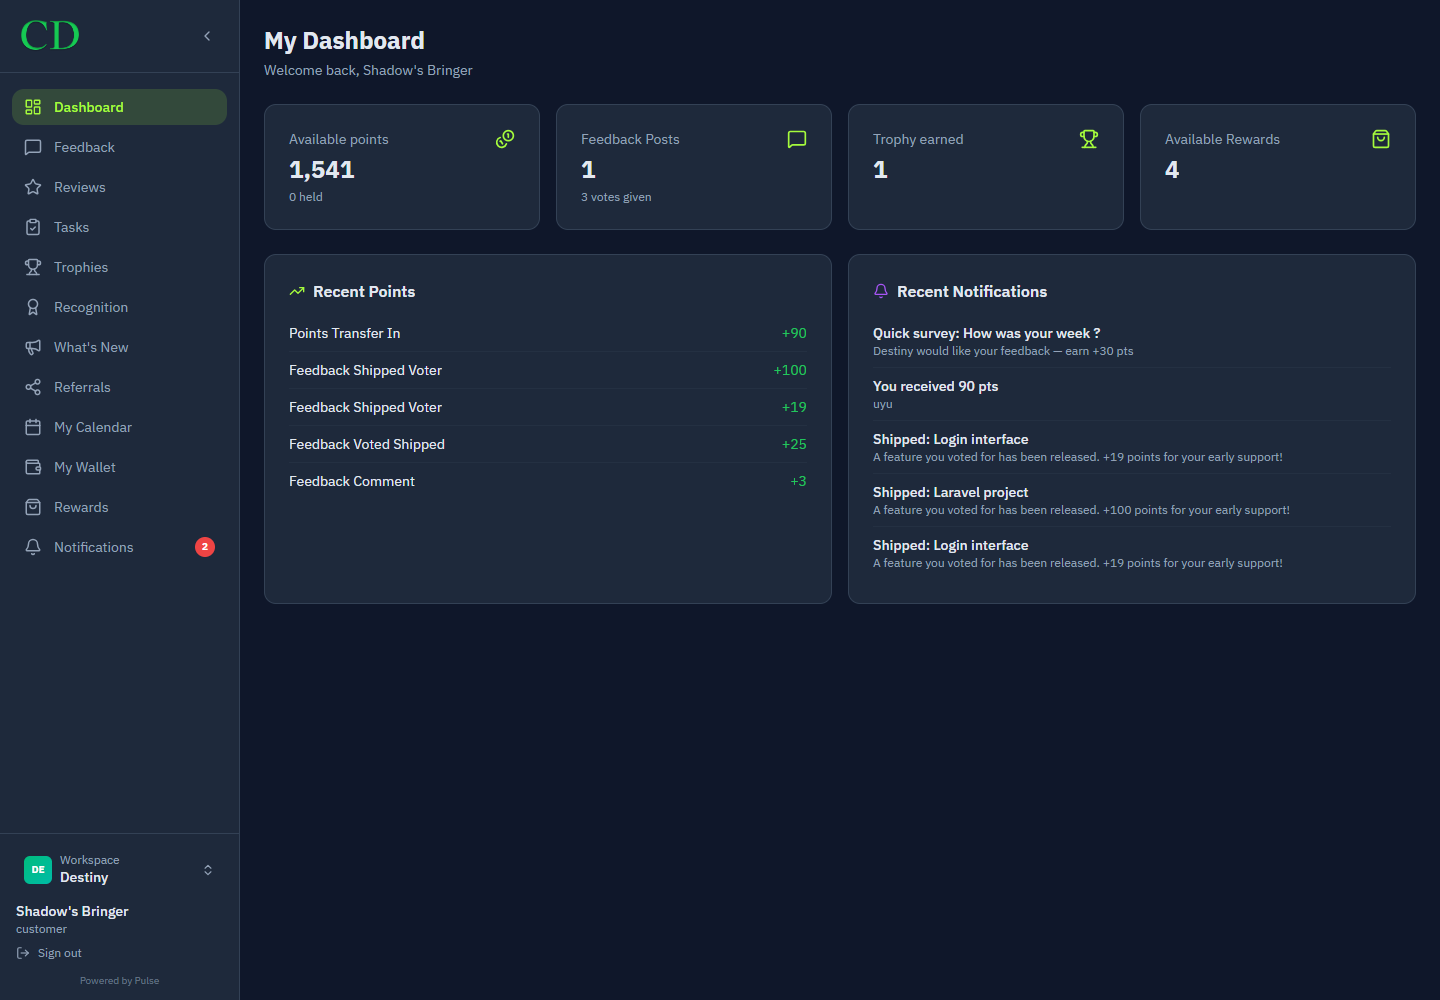This screenshot has height=1000, width=1440.
Task: Click the Trophies cup icon in sidebar
Action: [x=33, y=267]
